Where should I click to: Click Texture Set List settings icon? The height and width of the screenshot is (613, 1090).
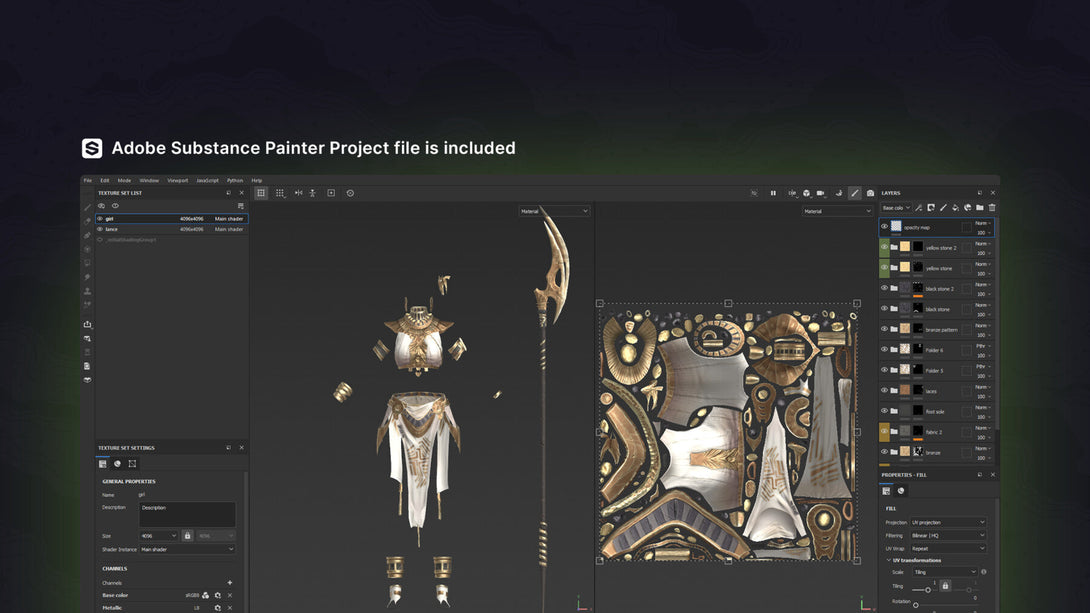[241, 206]
